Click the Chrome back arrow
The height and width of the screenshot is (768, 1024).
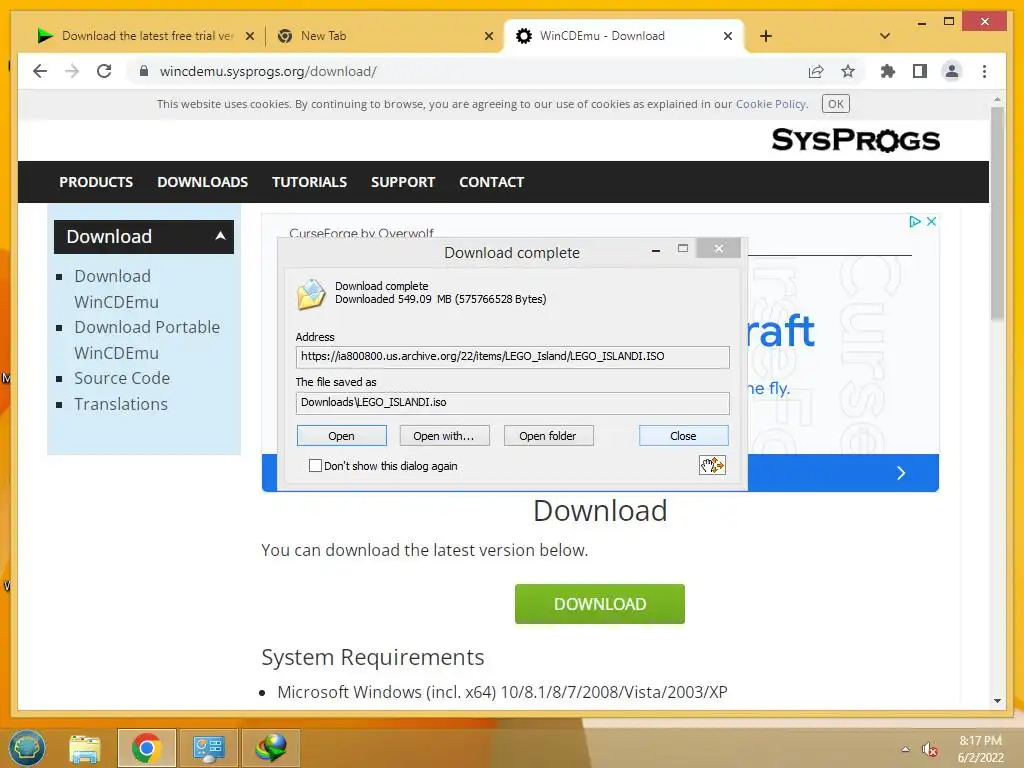[40, 71]
